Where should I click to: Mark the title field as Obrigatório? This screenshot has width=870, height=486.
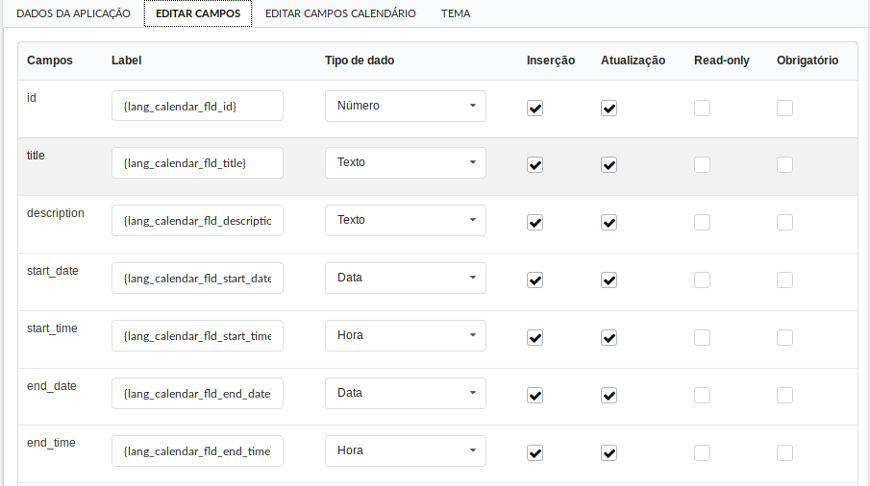click(x=785, y=165)
